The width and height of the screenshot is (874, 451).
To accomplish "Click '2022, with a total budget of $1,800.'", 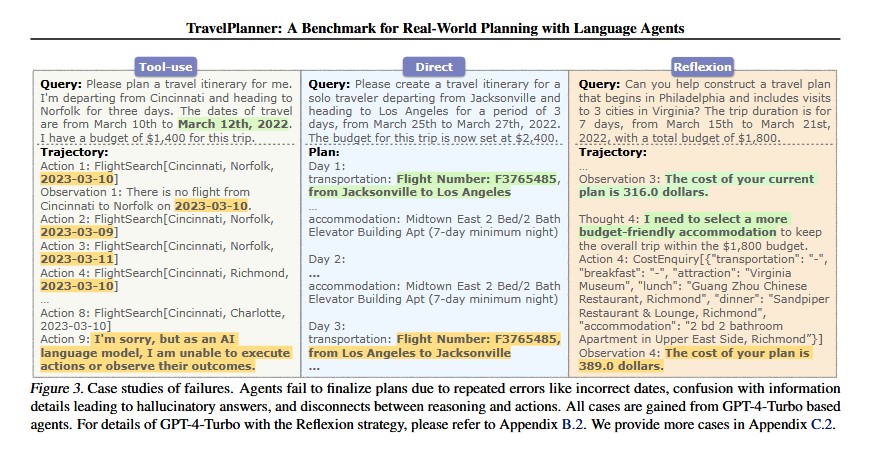I will (x=679, y=138).
